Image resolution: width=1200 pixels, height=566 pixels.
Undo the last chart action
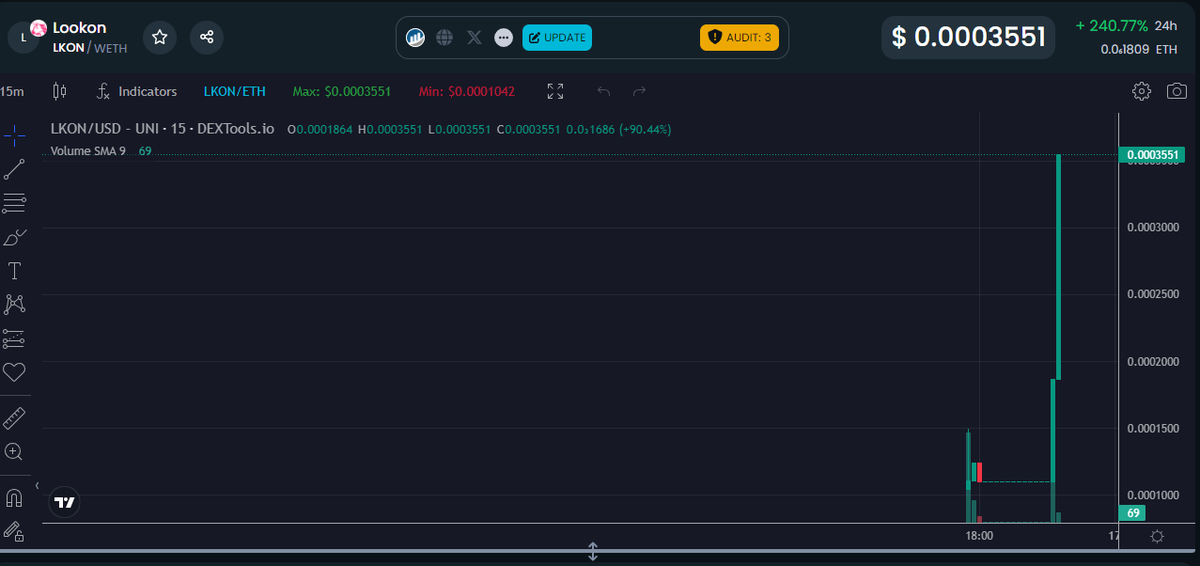(603, 91)
